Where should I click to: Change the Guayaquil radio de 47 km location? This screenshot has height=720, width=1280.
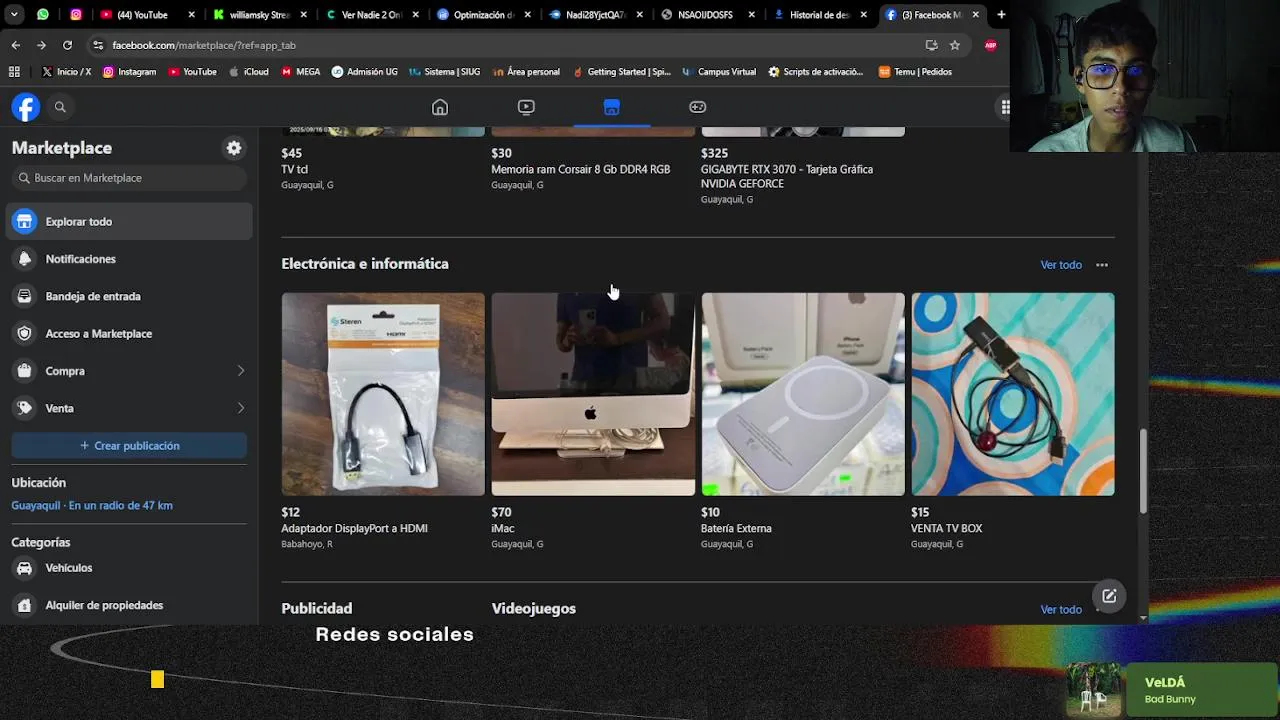(x=92, y=506)
